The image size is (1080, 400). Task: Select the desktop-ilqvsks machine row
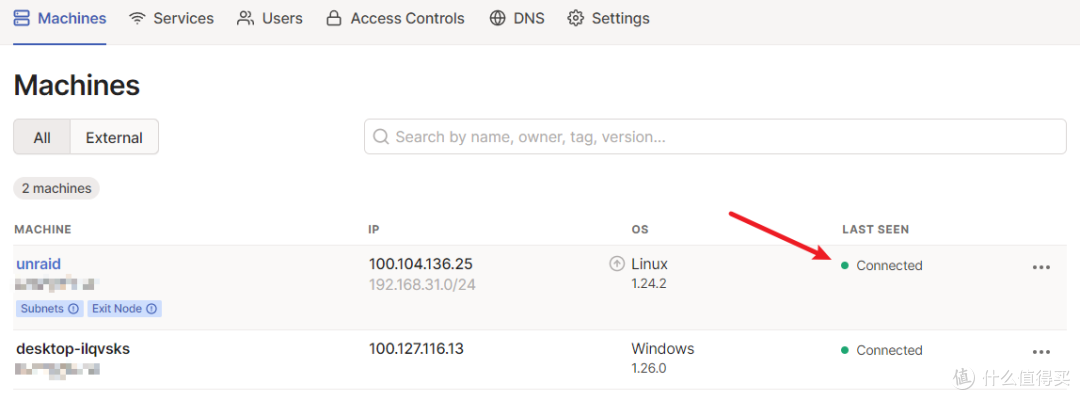click(x=540, y=359)
